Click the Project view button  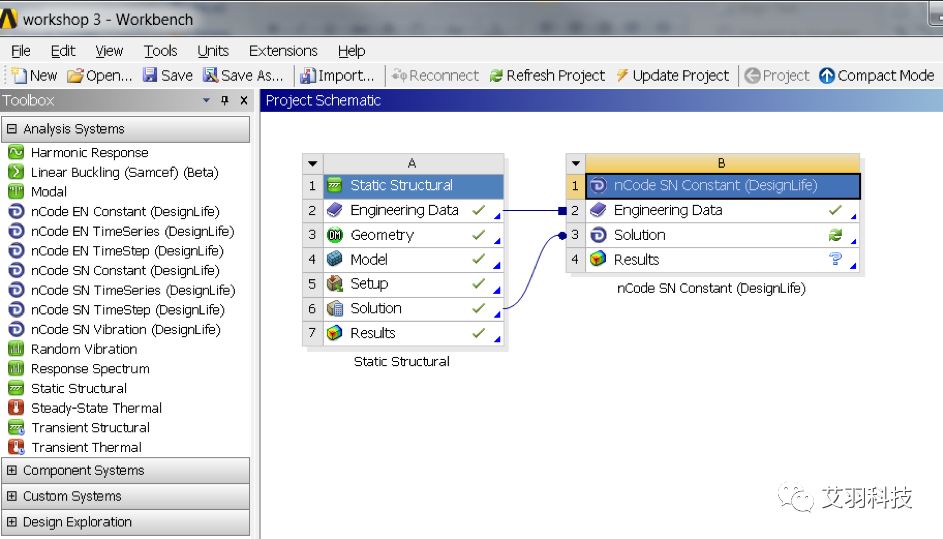click(777, 76)
